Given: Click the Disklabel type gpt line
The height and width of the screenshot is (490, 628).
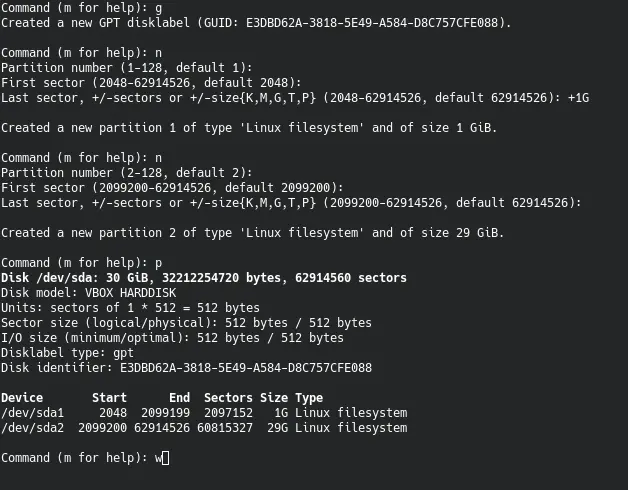Looking at the screenshot, I should pyautogui.click(x=67, y=353).
